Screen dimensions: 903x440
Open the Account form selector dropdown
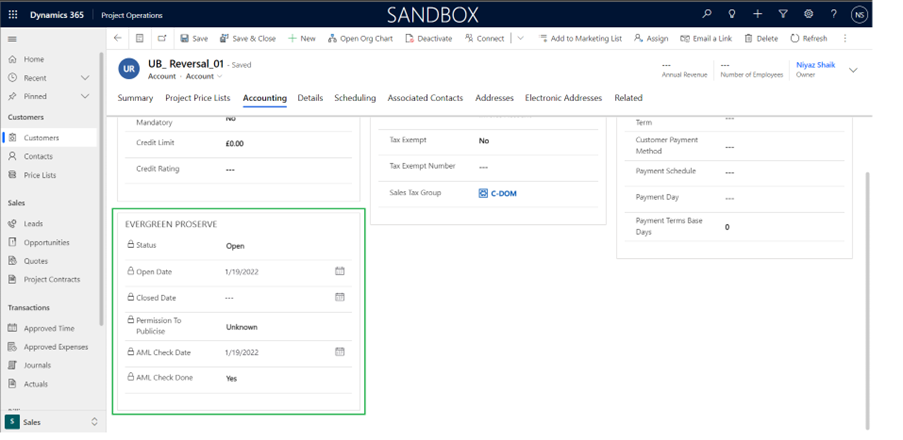204,76
